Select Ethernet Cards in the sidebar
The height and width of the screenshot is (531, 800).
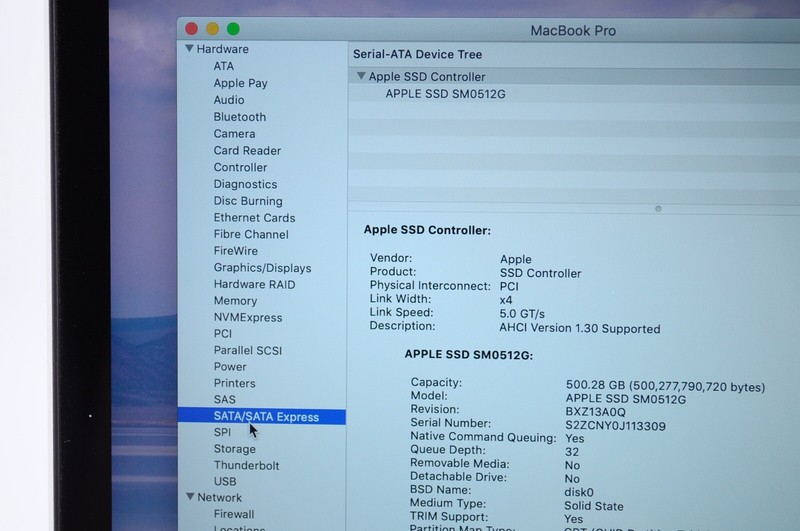(x=255, y=218)
